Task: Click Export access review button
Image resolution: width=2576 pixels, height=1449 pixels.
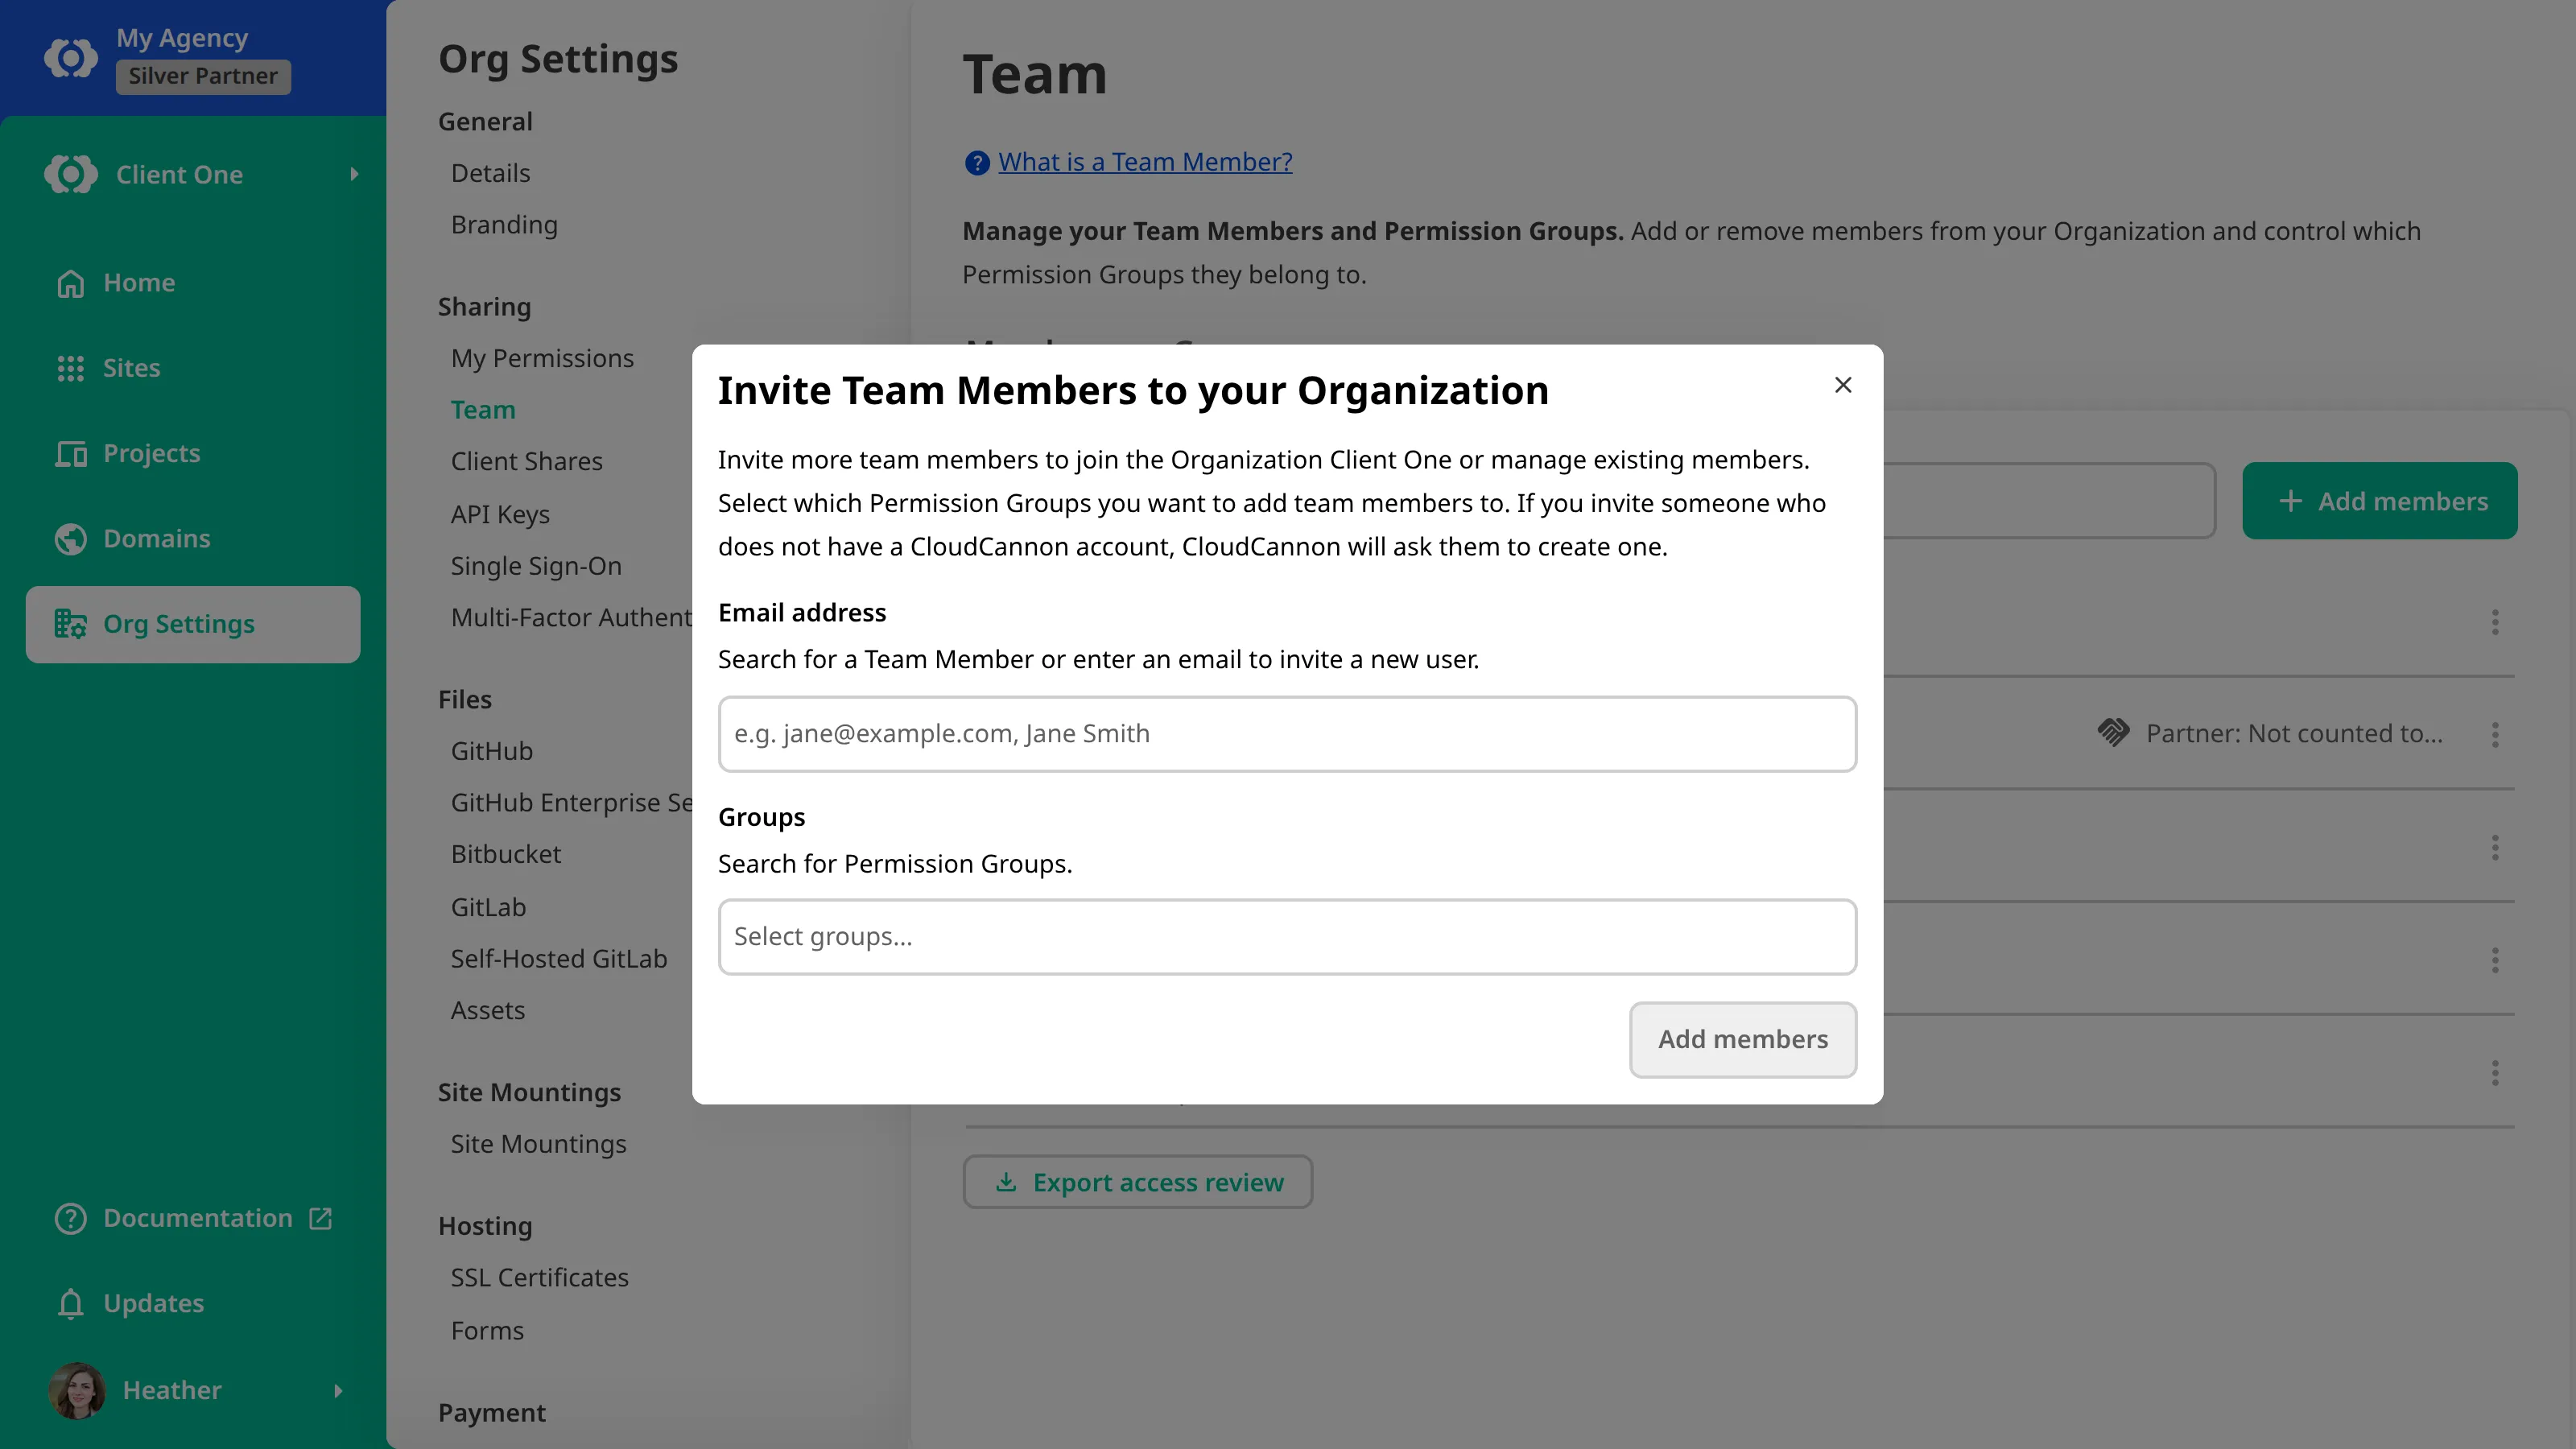Action: coord(1137,1182)
